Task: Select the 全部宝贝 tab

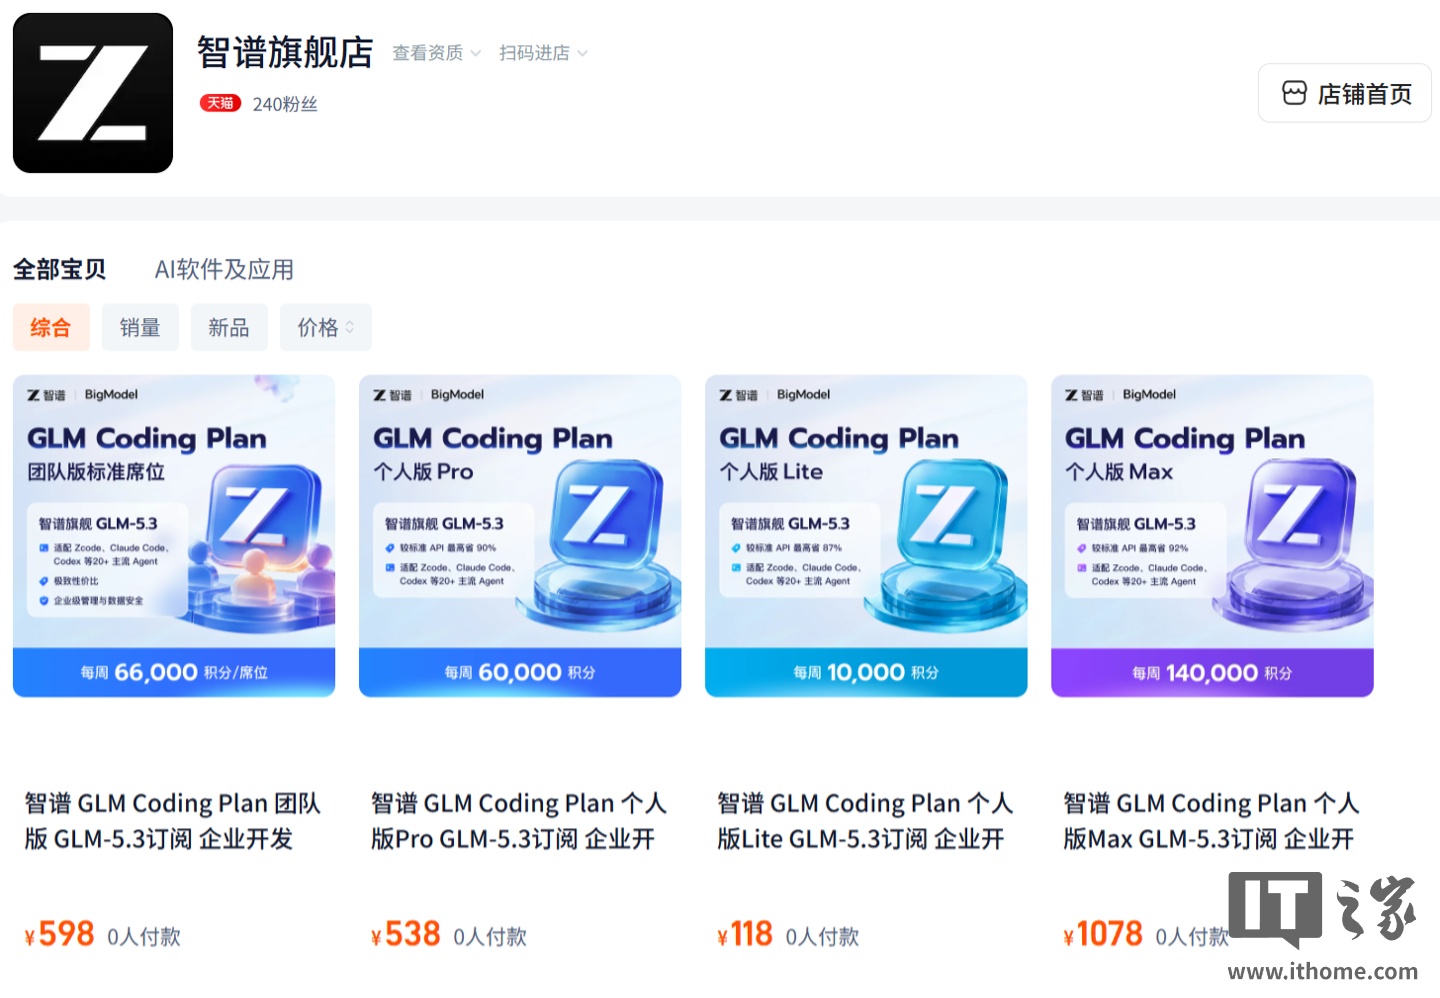Action: [59, 269]
